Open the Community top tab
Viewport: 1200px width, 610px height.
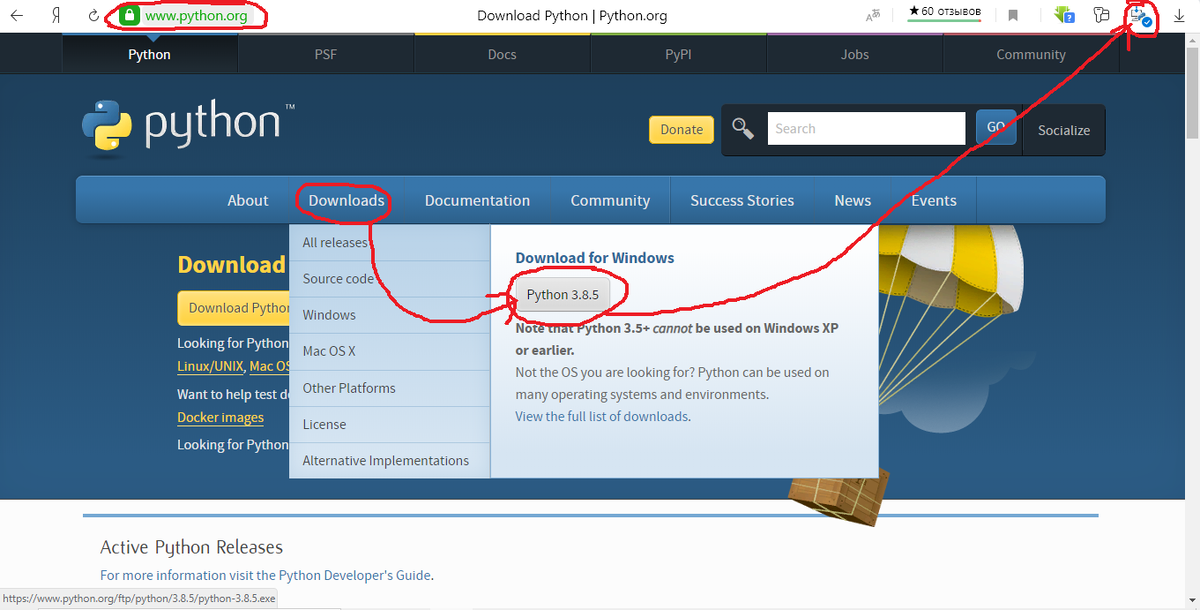pyautogui.click(x=1031, y=54)
